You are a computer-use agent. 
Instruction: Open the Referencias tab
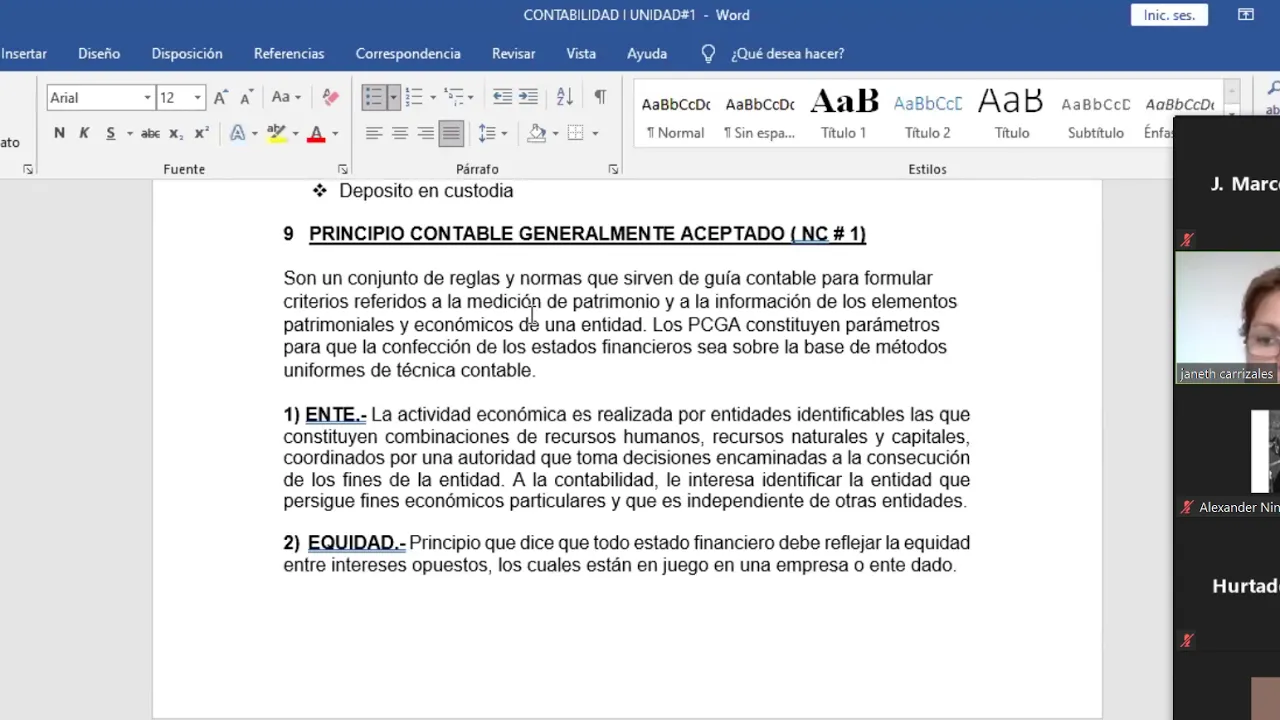click(x=289, y=54)
